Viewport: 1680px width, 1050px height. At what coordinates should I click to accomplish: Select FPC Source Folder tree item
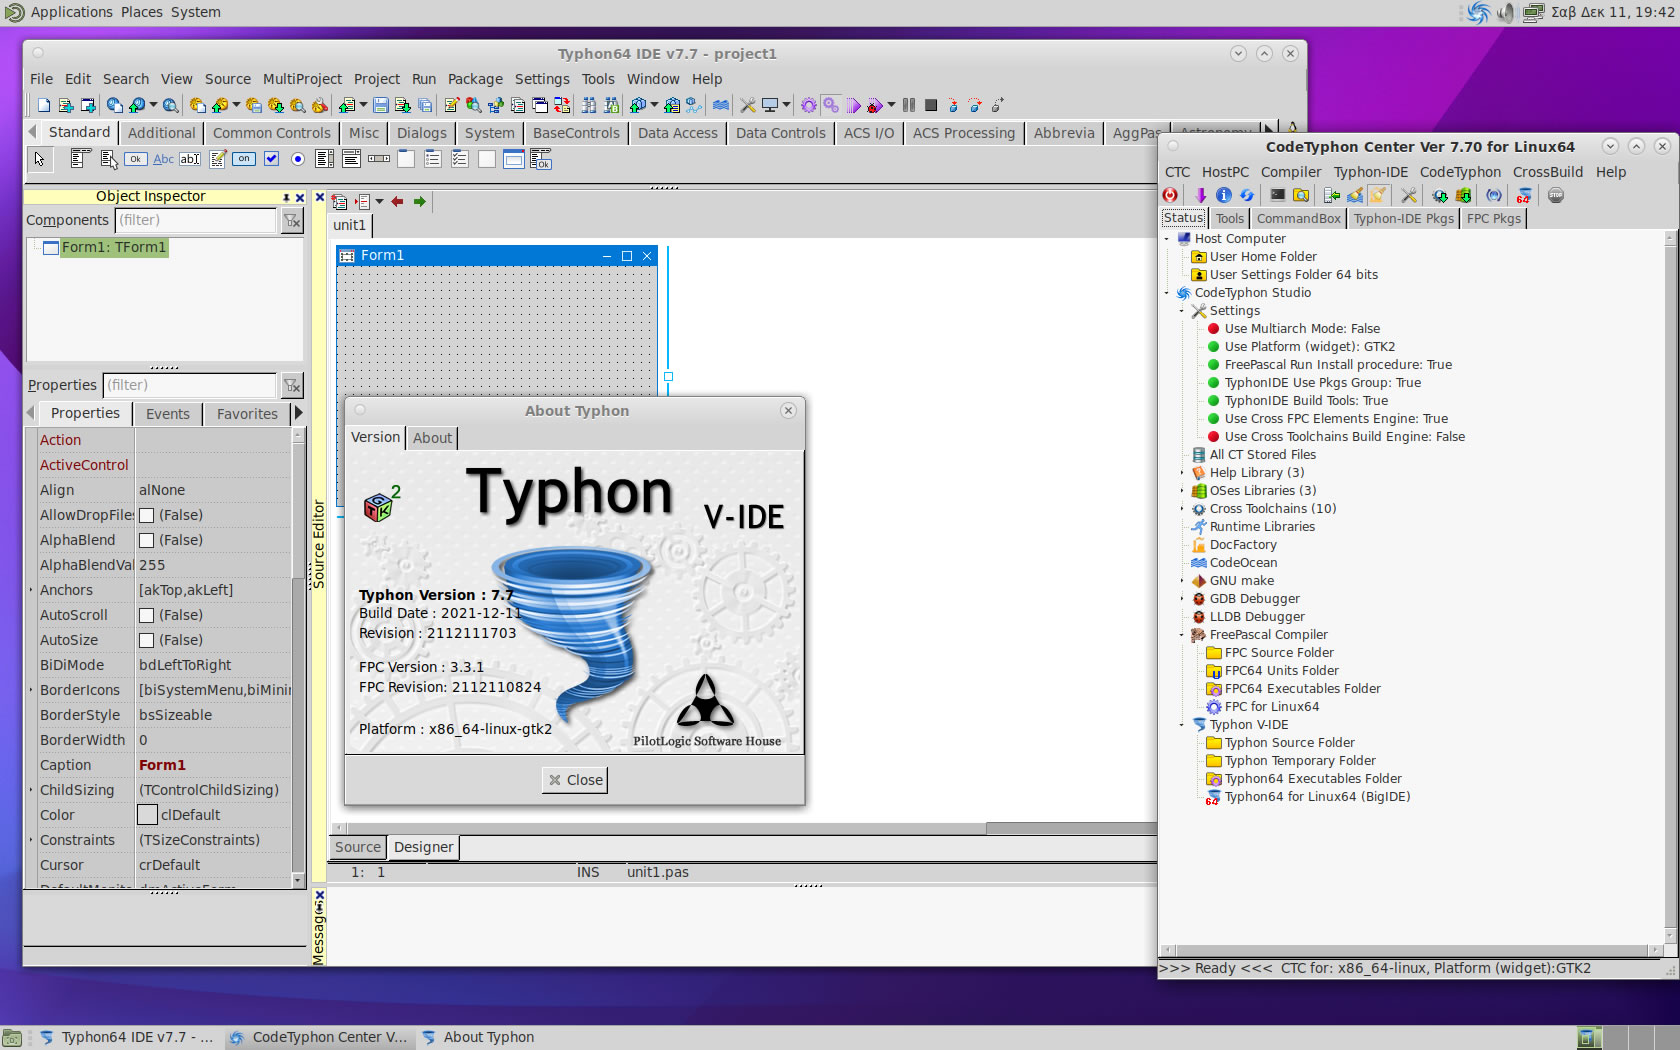tap(1279, 653)
